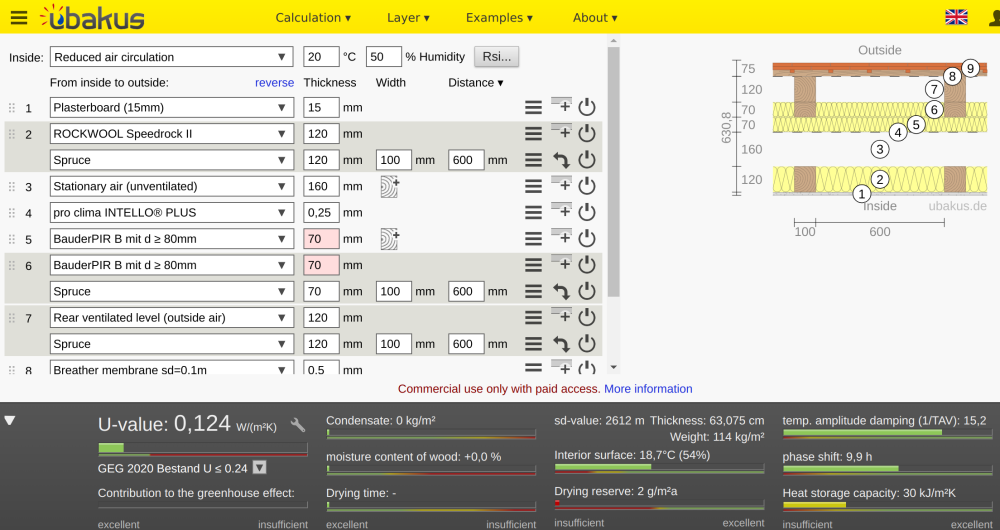Image resolution: width=1000 pixels, height=530 pixels.
Task: Open options menu for ROCKWOOL Speedrock II row
Action: point(534,133)
